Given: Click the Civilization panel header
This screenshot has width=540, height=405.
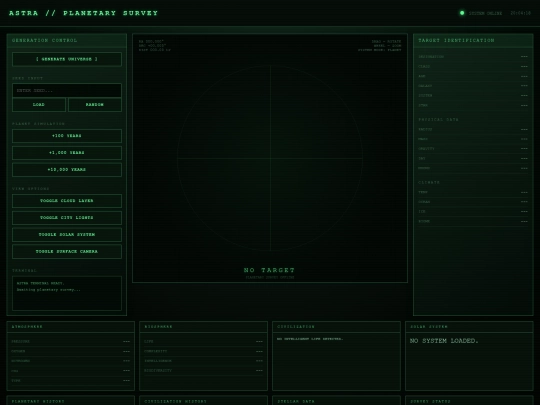Looking at the screenshot, I should 336,326.
